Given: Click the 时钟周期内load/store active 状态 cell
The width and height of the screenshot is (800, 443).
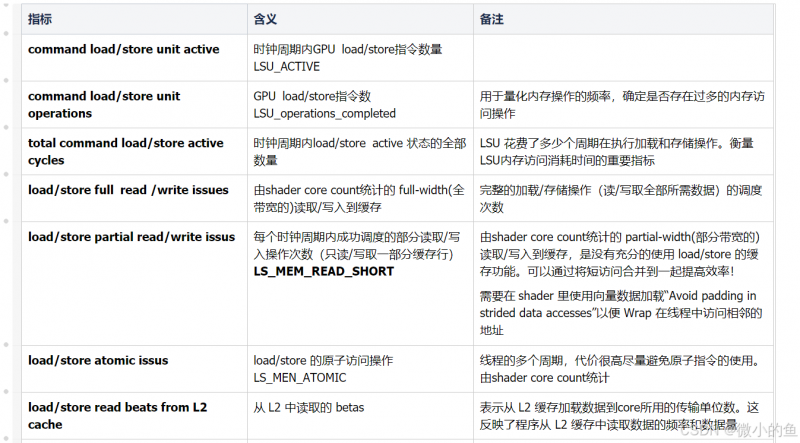Looking at the screenshot, I should [360, 152].
